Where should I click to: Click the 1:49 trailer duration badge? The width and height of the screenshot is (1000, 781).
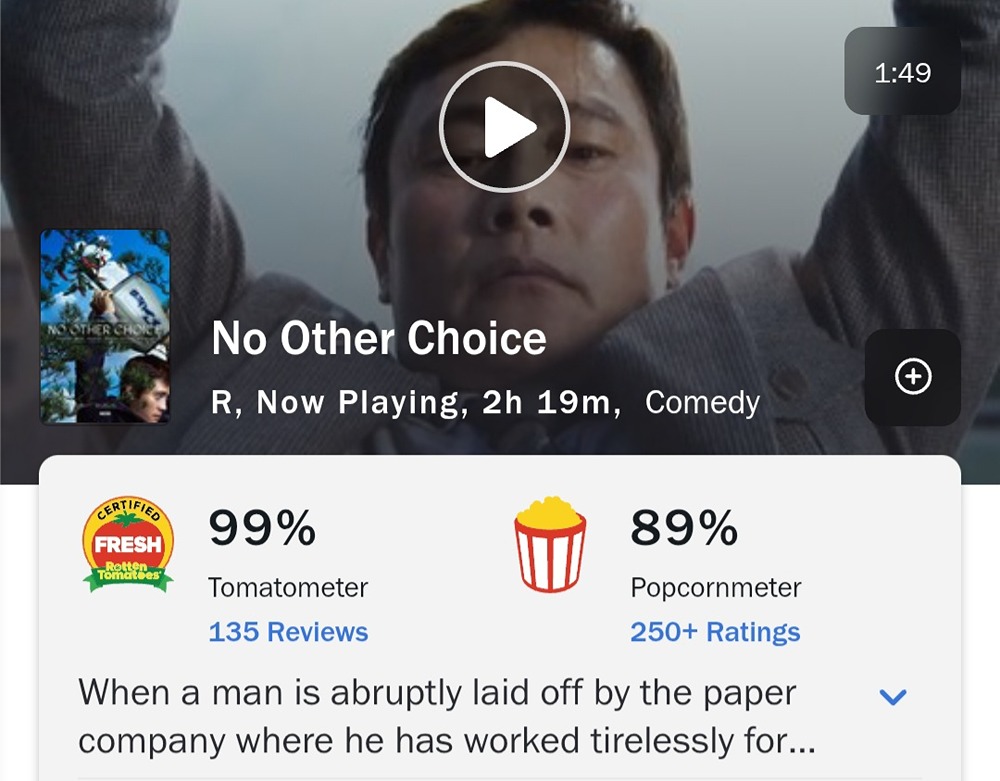click(902, 72)
